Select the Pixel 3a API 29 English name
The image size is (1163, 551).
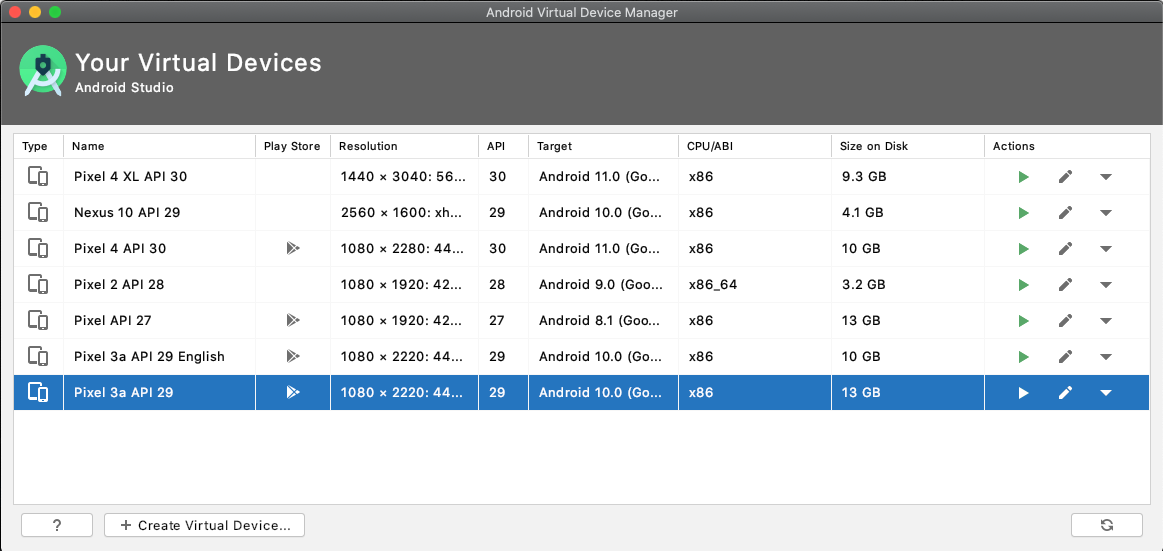tap(149, 357)
